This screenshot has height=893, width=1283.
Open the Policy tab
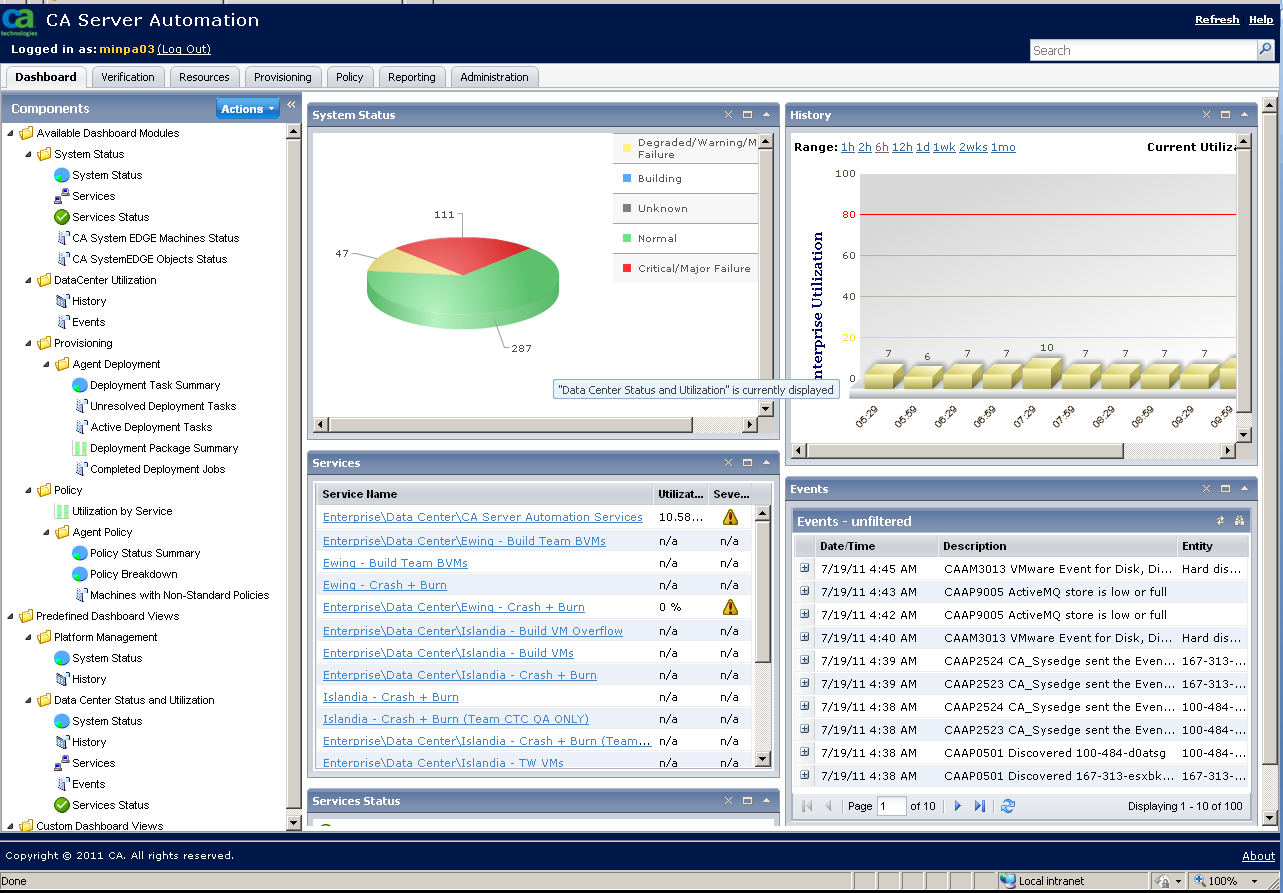pos(350,77)
